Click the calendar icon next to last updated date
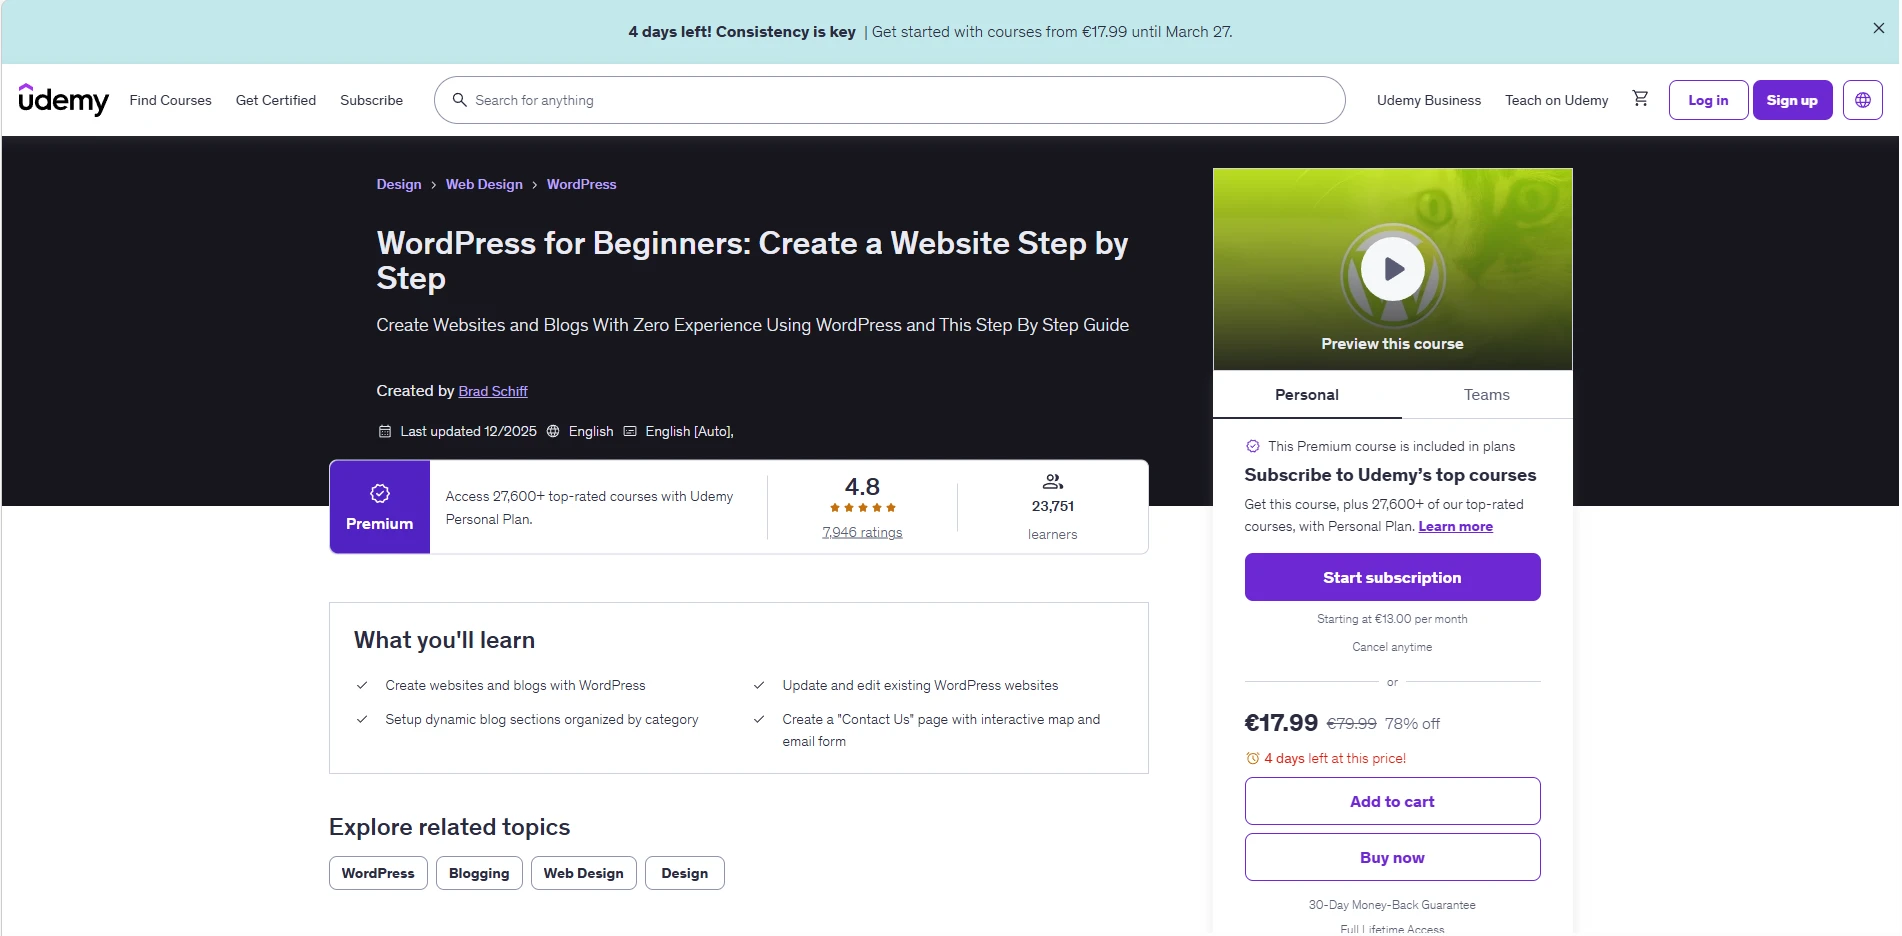The image size is (1902, 936). pos(385,431)
